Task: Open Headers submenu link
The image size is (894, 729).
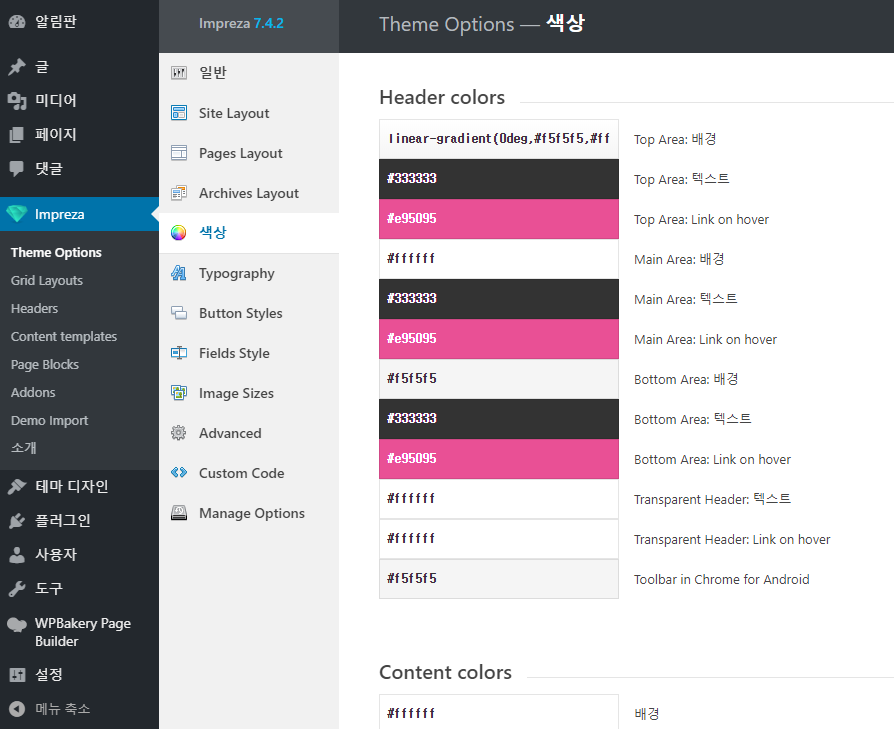Action: (34, 308)
